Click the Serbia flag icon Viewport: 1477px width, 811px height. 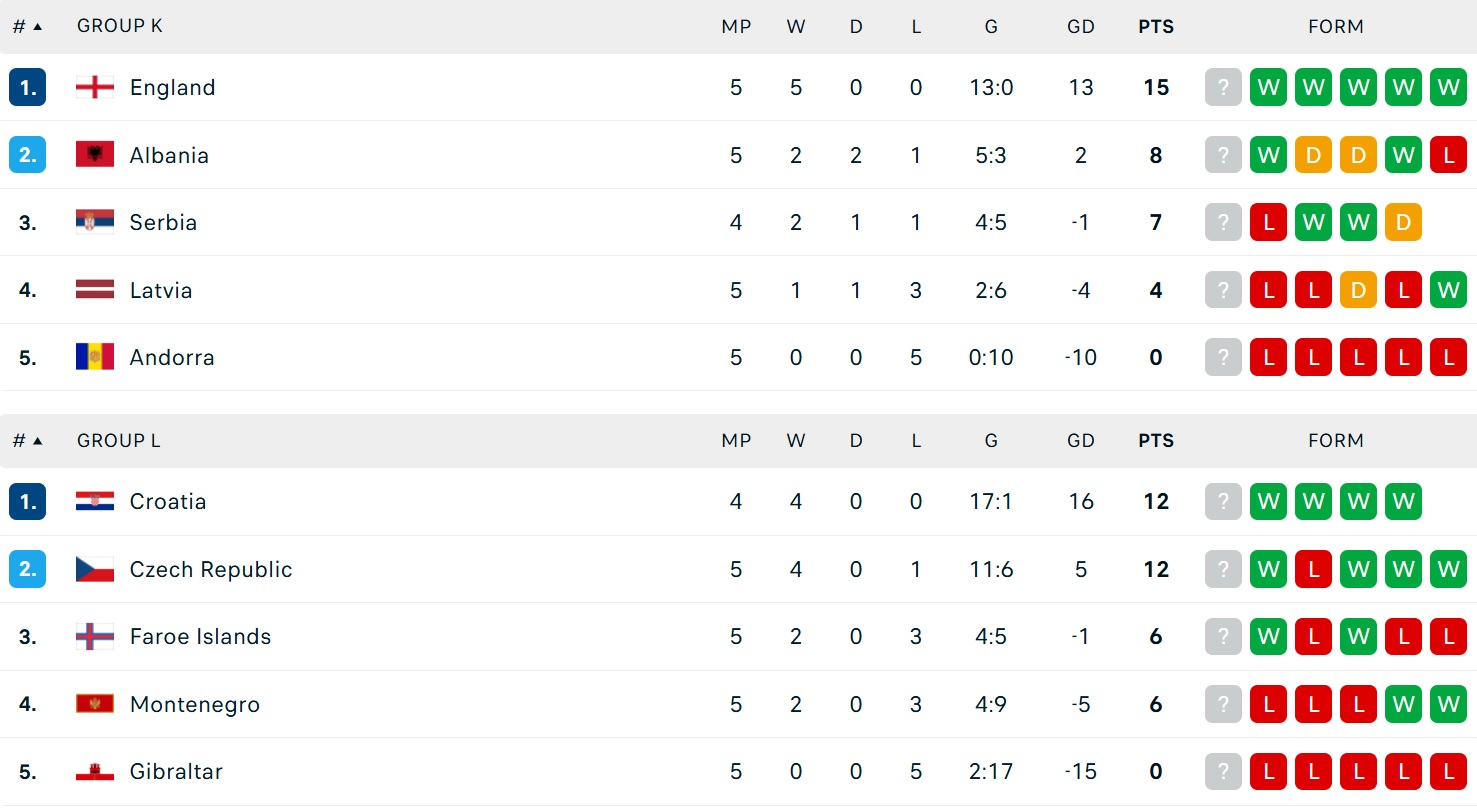tap(95, 222)
